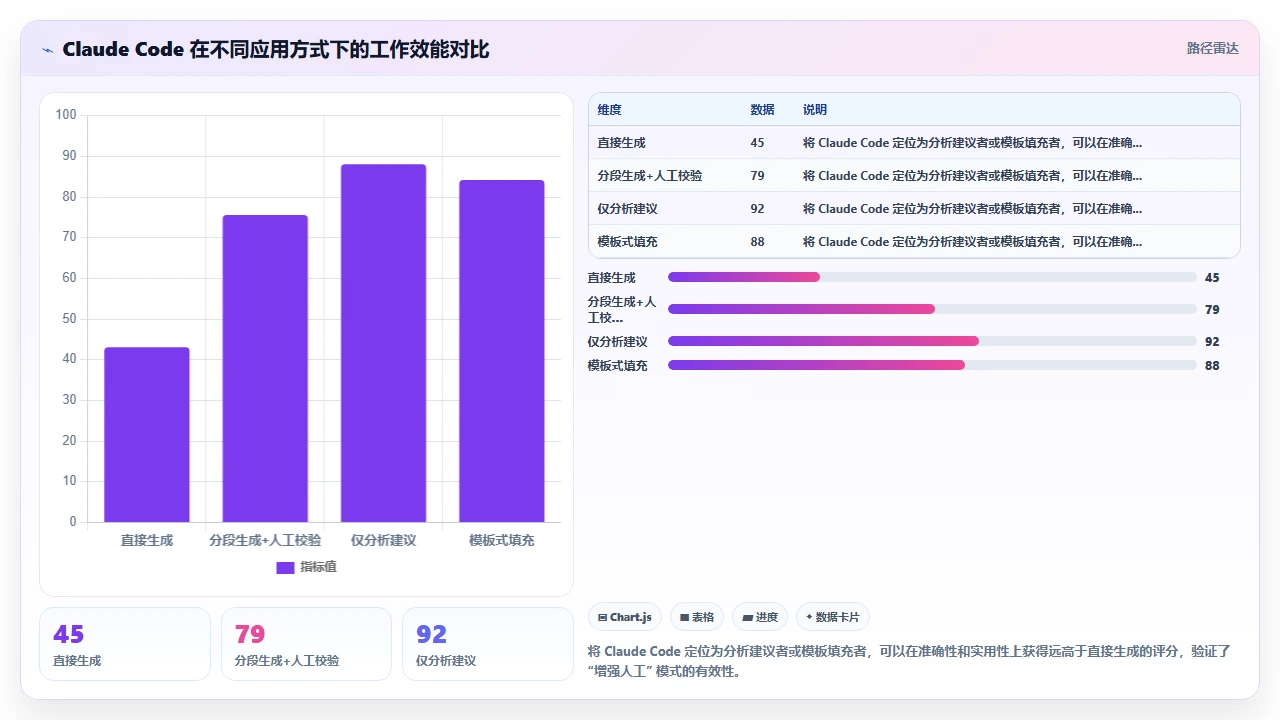Click the table value 88
This screenshot has width=1280, height=720.
point(757,242)
